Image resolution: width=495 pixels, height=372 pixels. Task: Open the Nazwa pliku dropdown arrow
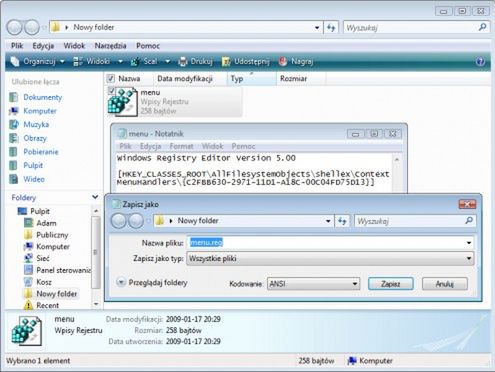click(x=469, y=243)
